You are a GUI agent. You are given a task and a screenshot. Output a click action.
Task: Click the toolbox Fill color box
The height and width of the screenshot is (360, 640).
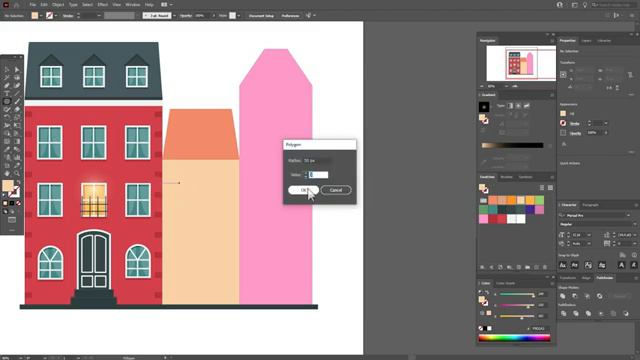point(7,186)
